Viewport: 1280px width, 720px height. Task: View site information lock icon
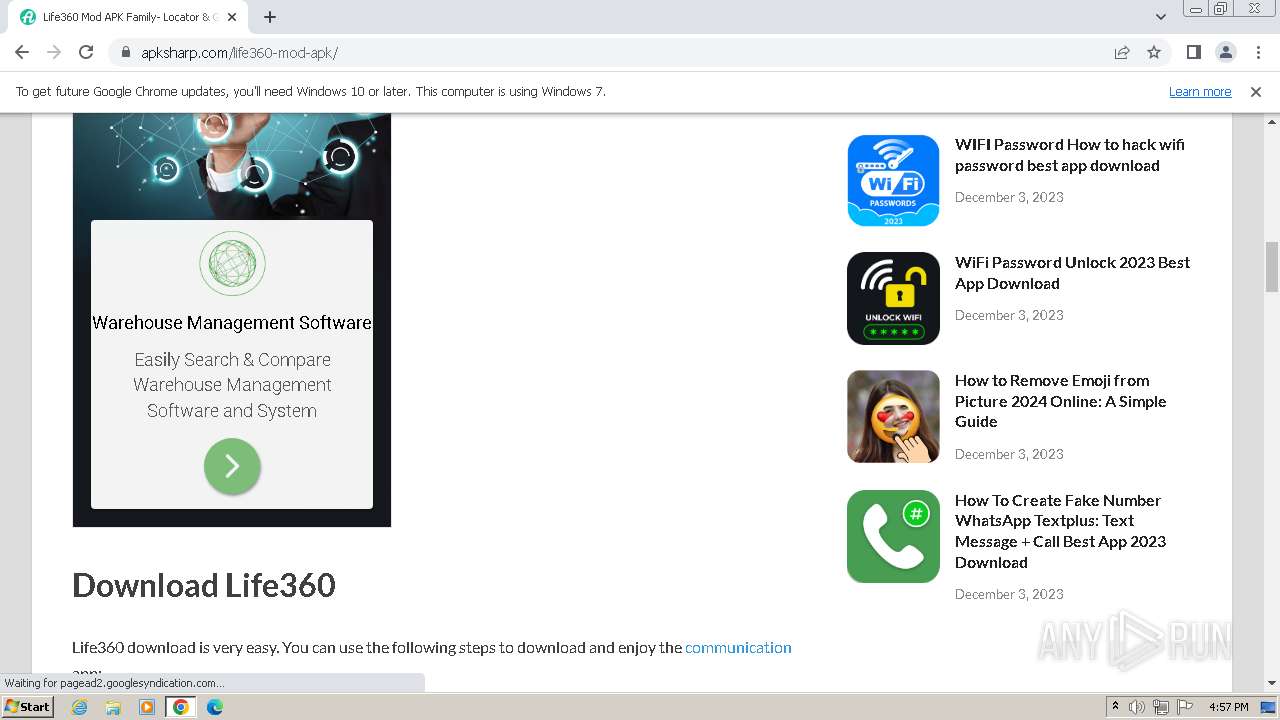pyautogui.click(x=126, y=52)
